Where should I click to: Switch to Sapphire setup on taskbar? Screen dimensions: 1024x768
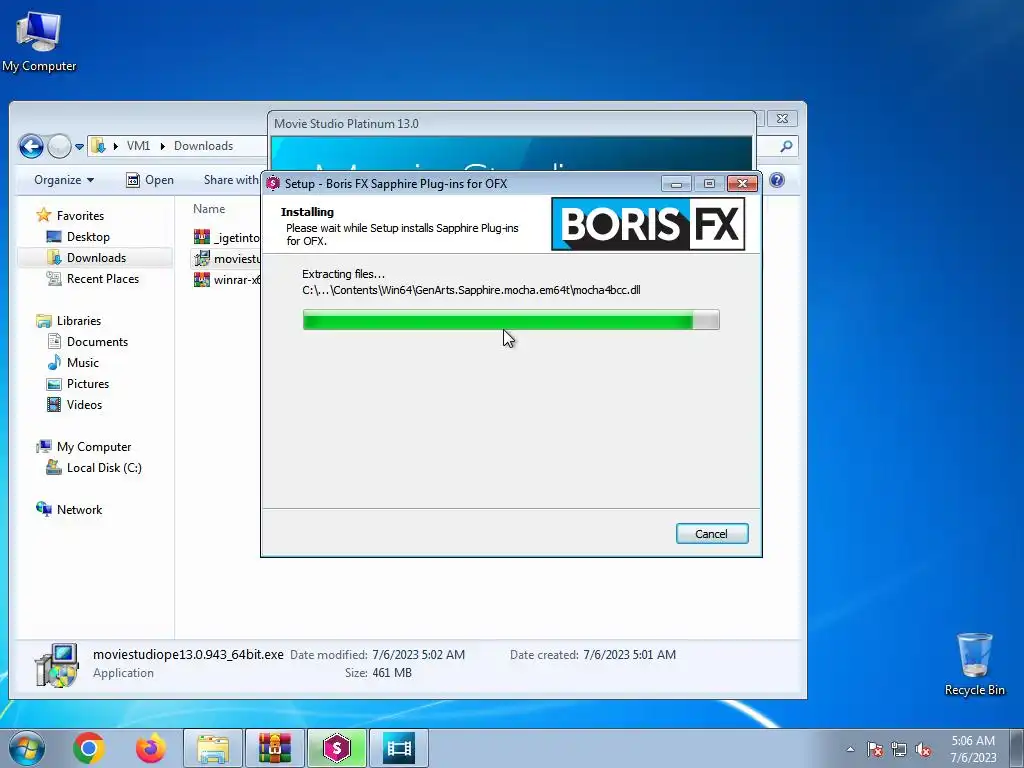(x=337, y=748)
